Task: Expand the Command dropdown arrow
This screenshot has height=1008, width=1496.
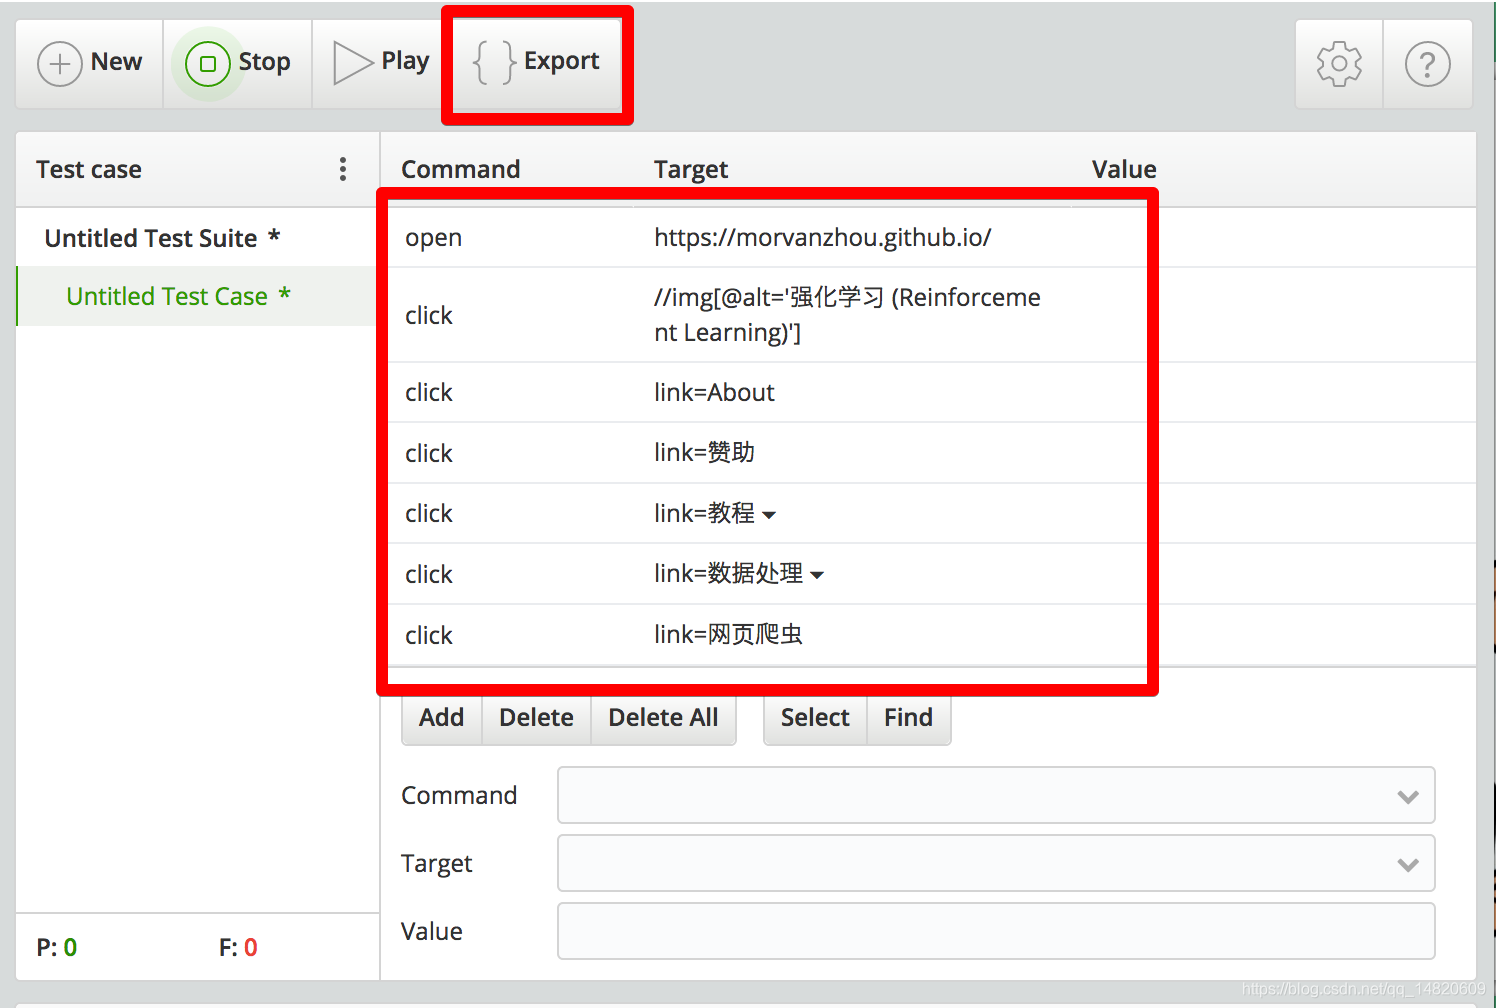Action: click(x=1408, y=796)
